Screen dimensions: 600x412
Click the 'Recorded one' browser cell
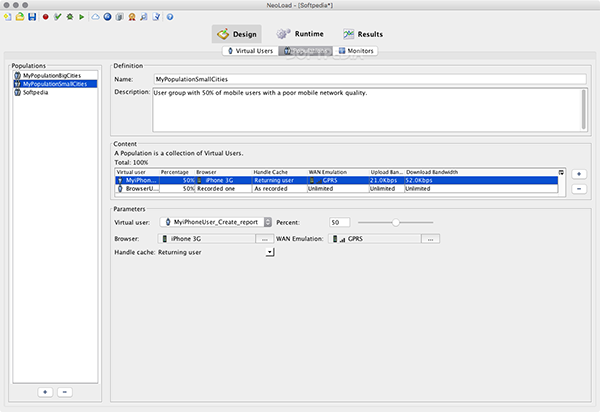224,189
